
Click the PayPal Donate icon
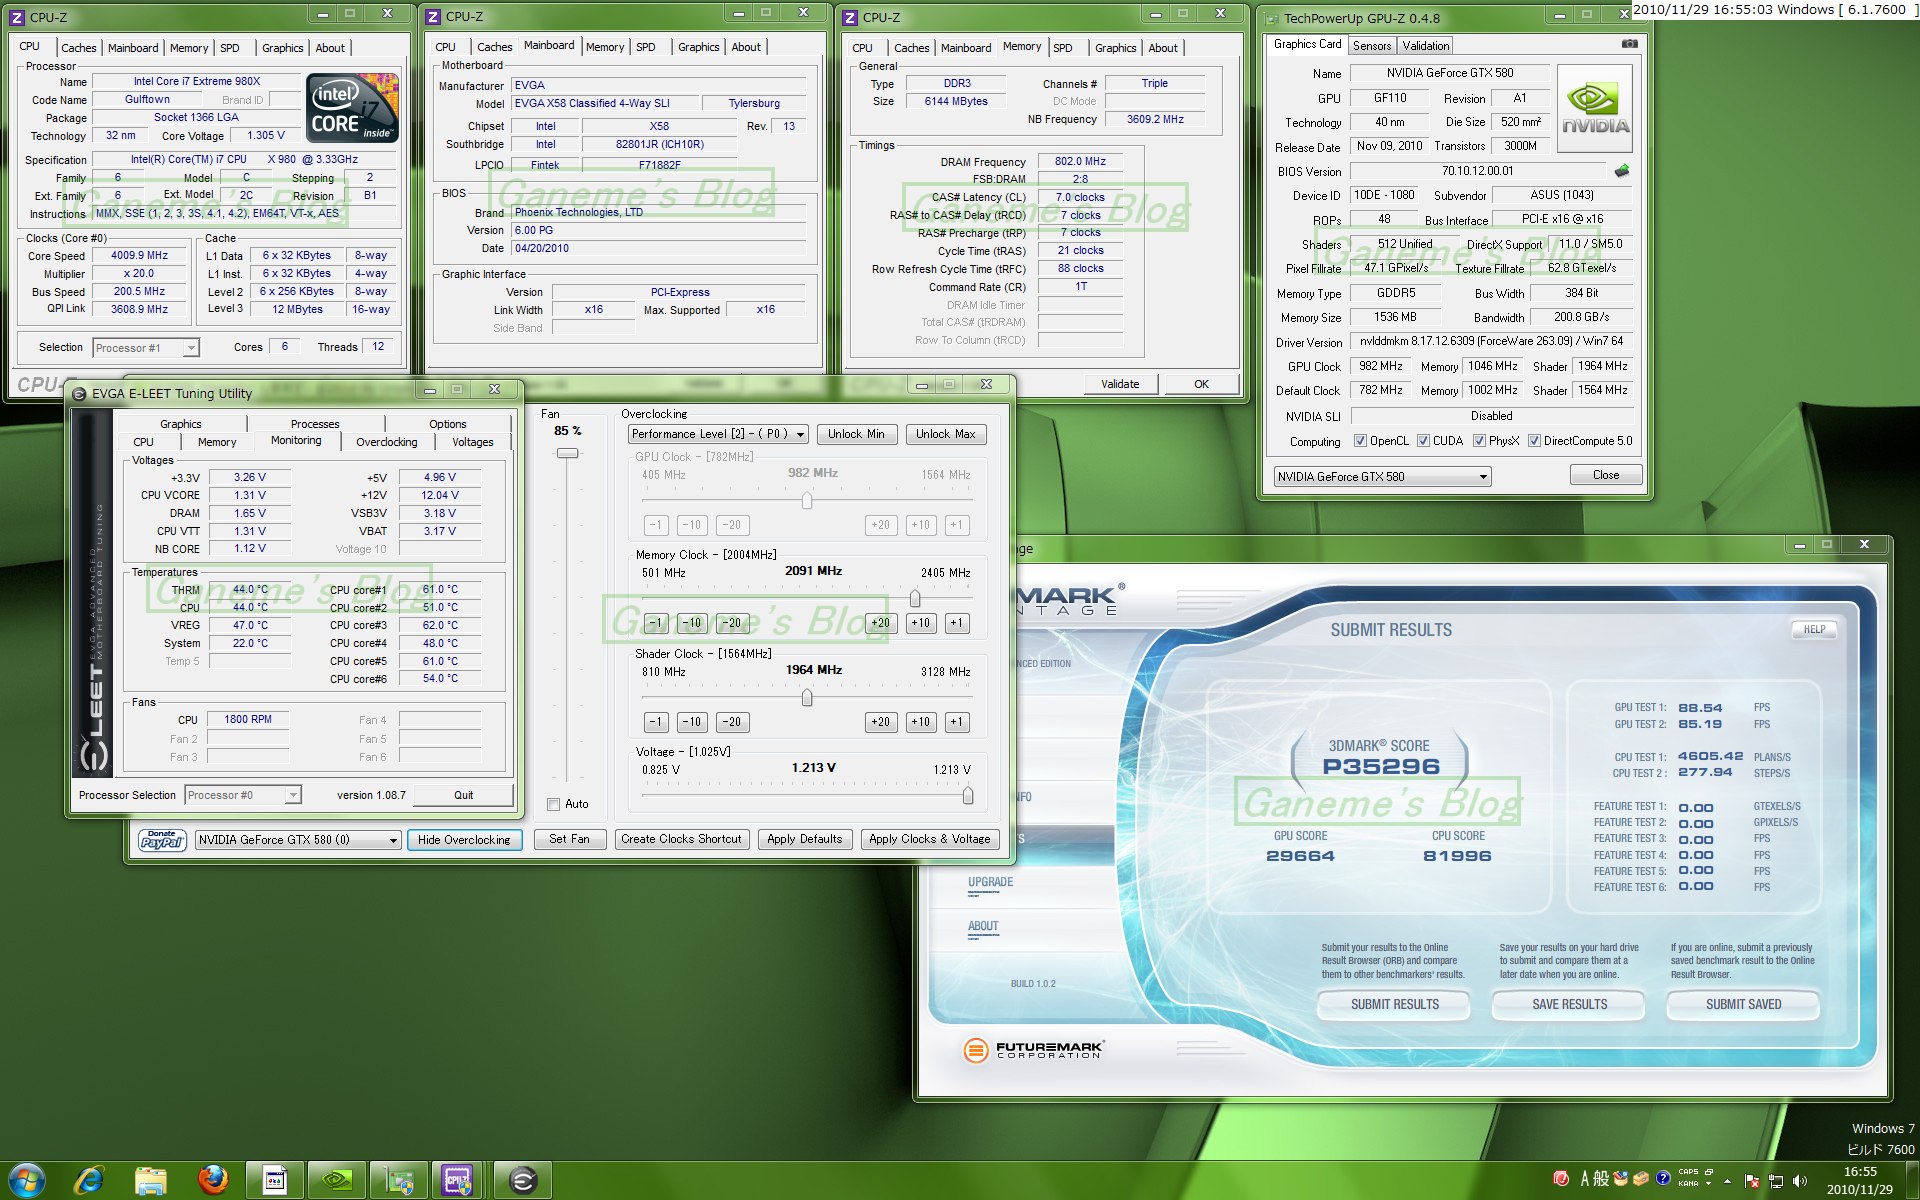(x=162, y=840)
